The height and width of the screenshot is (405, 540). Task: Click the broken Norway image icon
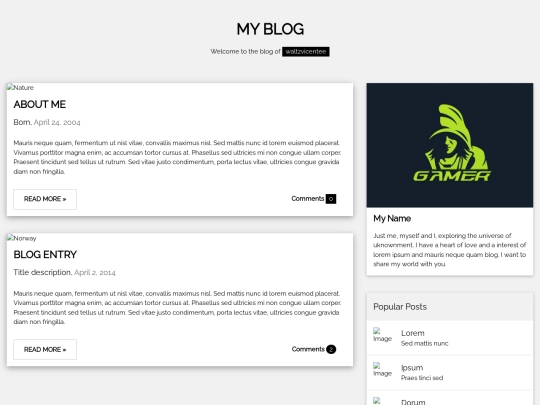click(21, 238)
